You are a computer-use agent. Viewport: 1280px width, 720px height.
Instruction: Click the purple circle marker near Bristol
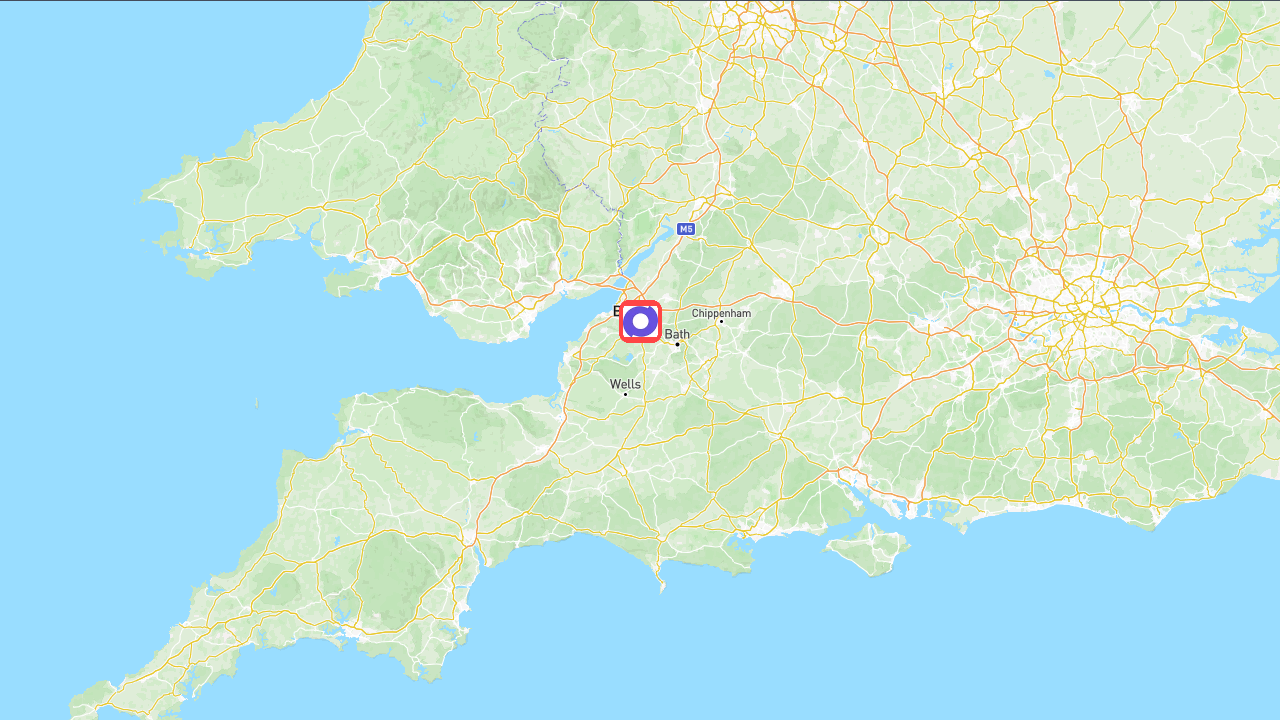pyautogui.click(x=640, y=321)
